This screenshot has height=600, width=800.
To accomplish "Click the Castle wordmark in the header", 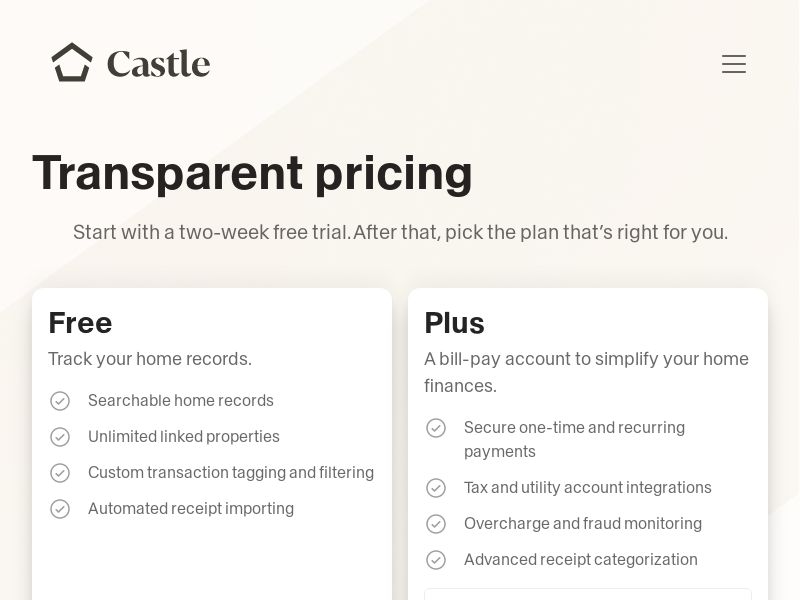I will (158, 62).
